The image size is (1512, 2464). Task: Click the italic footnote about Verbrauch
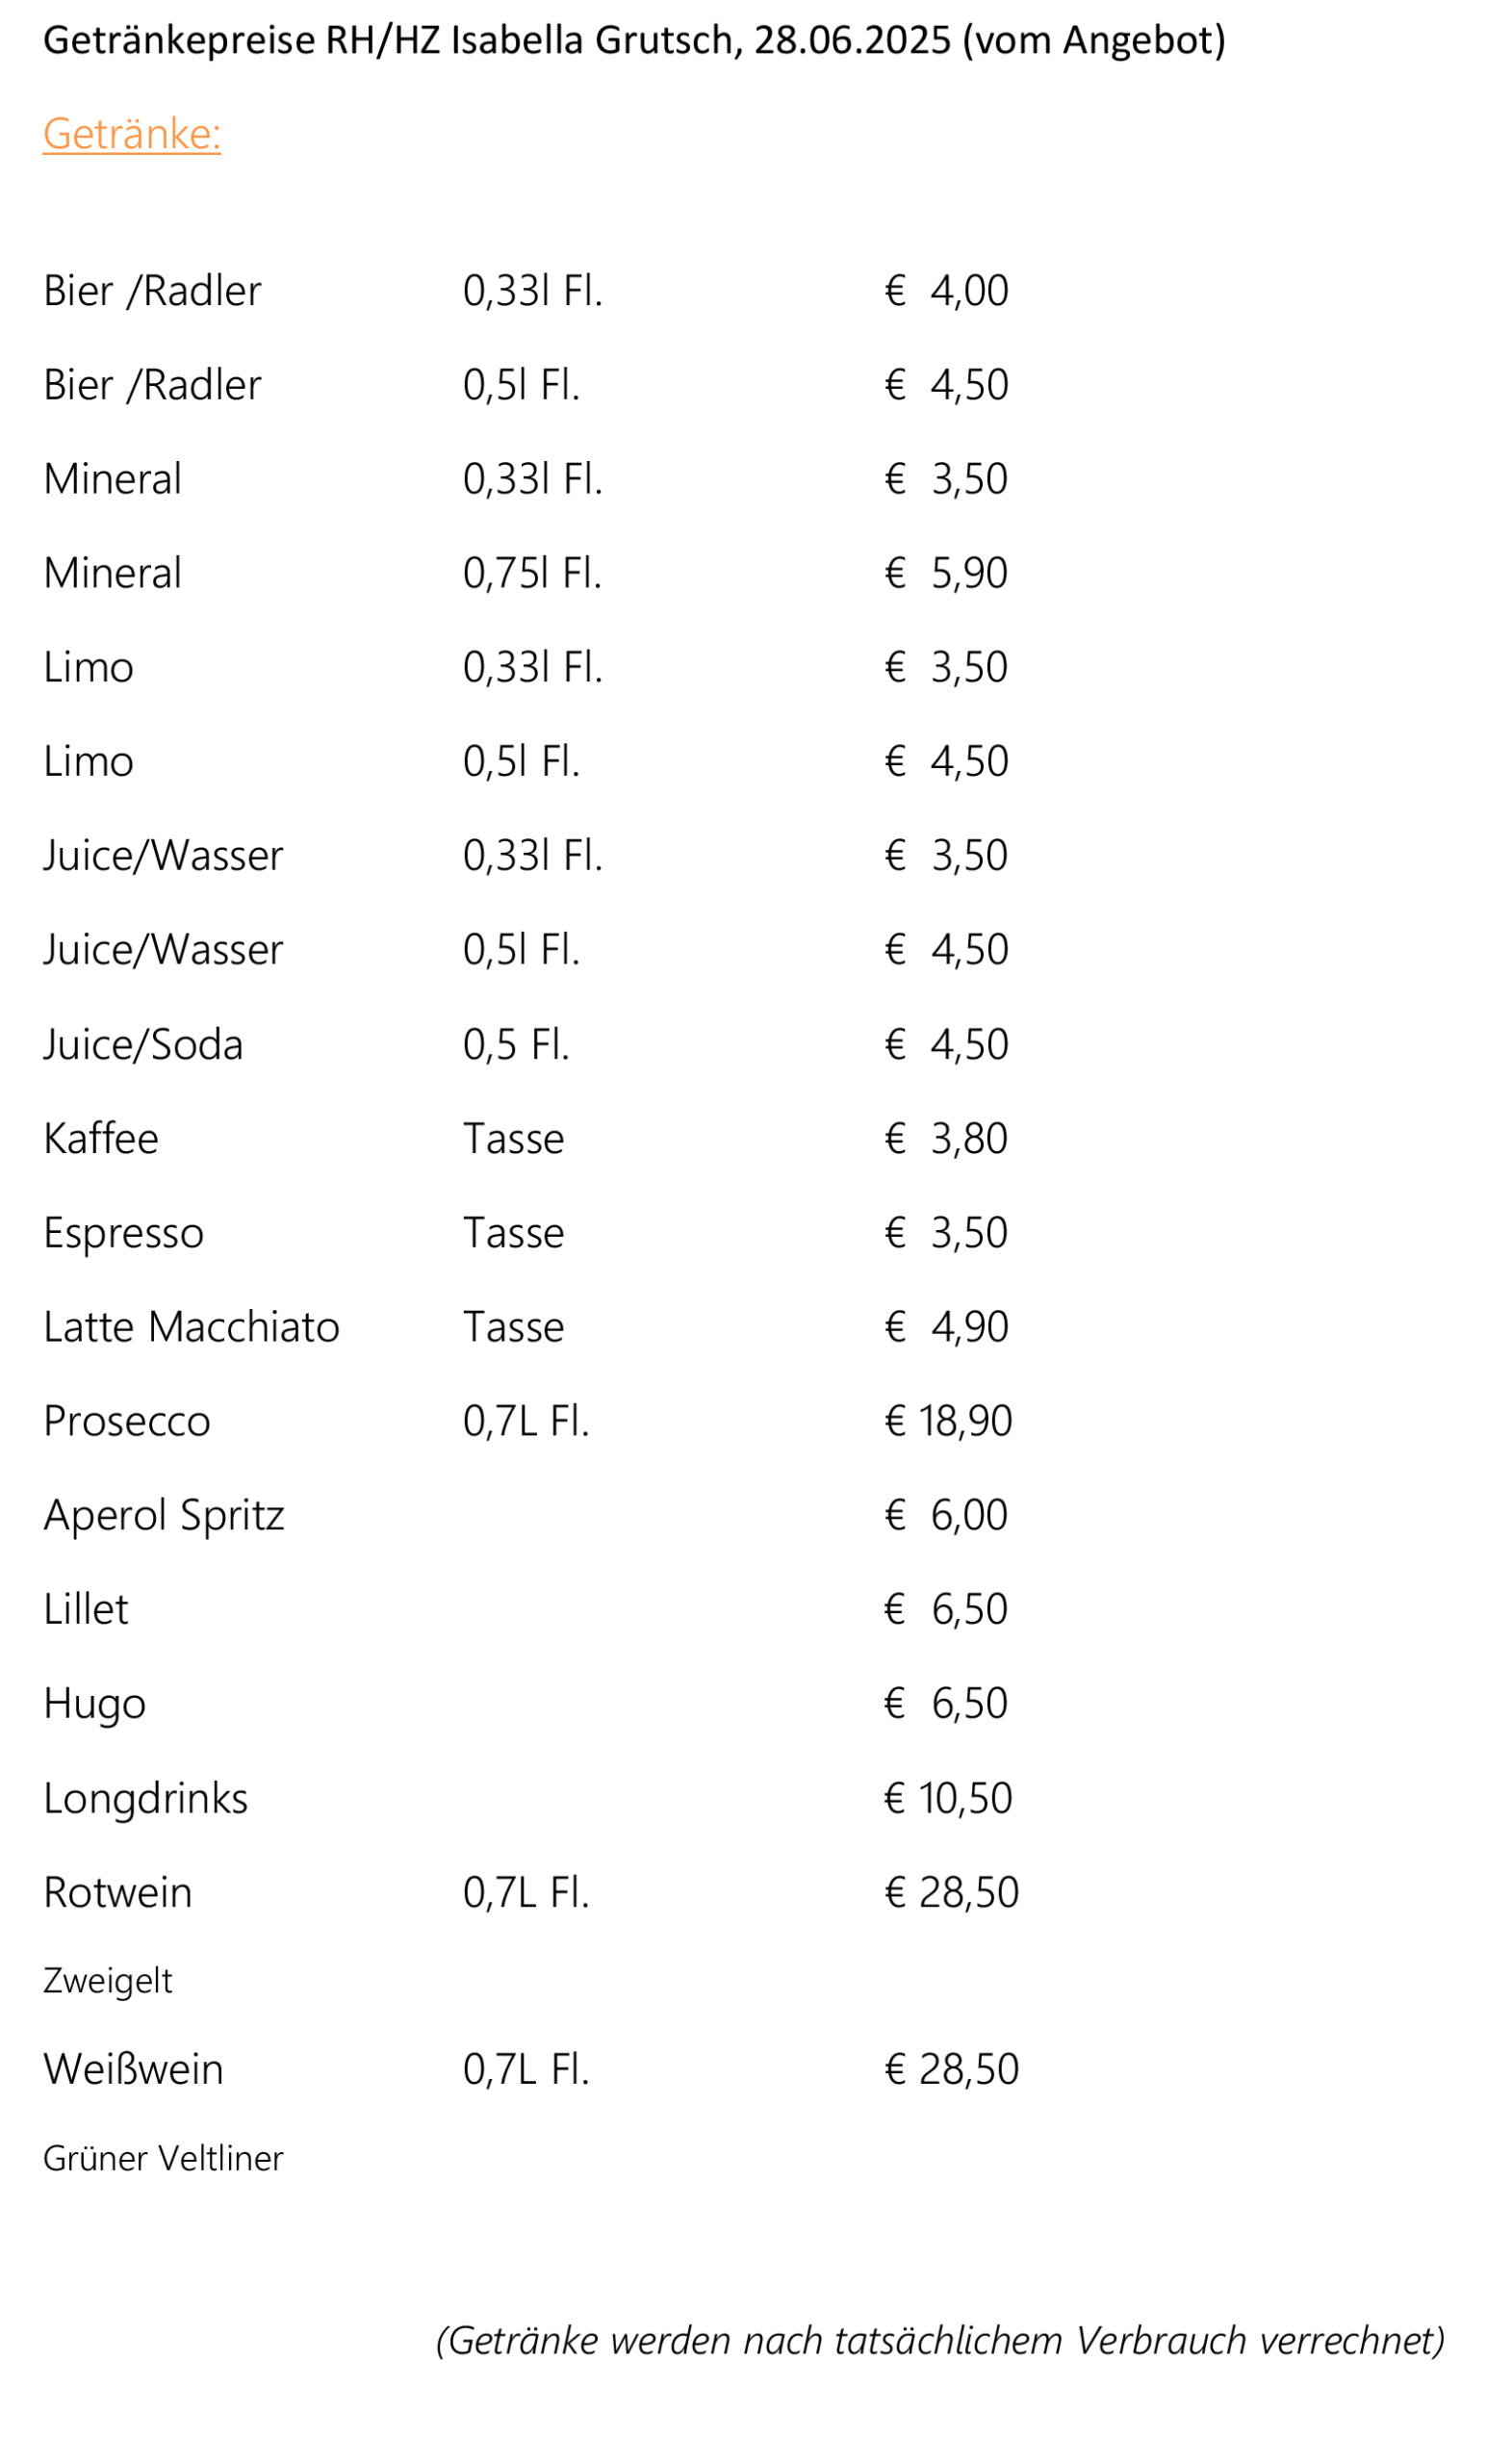click(940, 2341)
